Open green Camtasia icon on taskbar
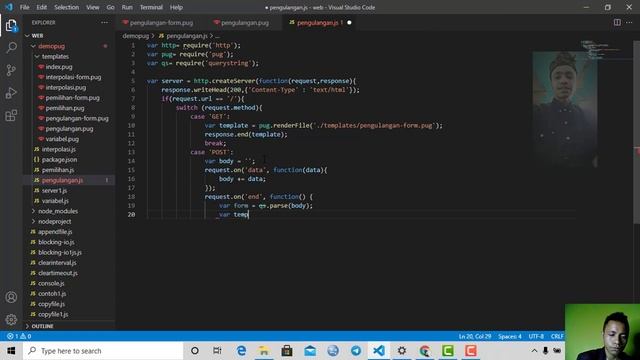 (448, 351)
